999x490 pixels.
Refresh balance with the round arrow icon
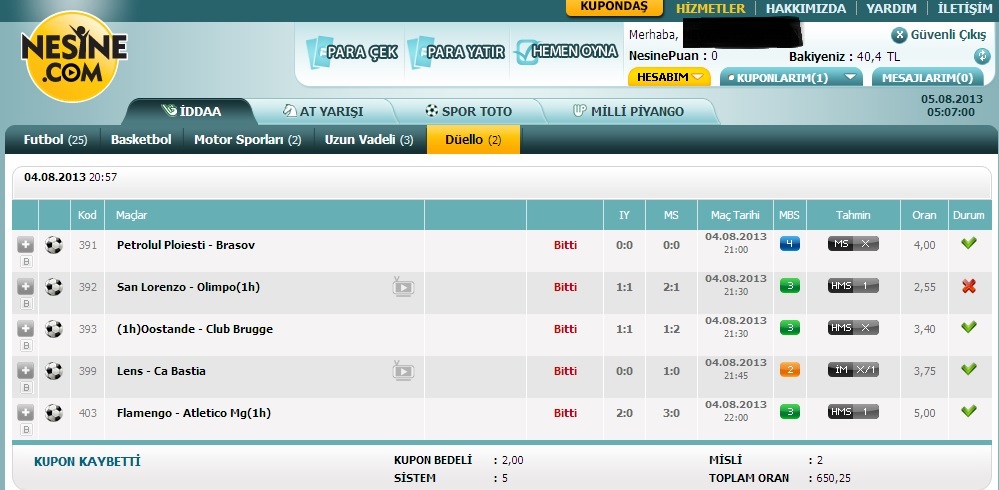[x=982, y=57]
